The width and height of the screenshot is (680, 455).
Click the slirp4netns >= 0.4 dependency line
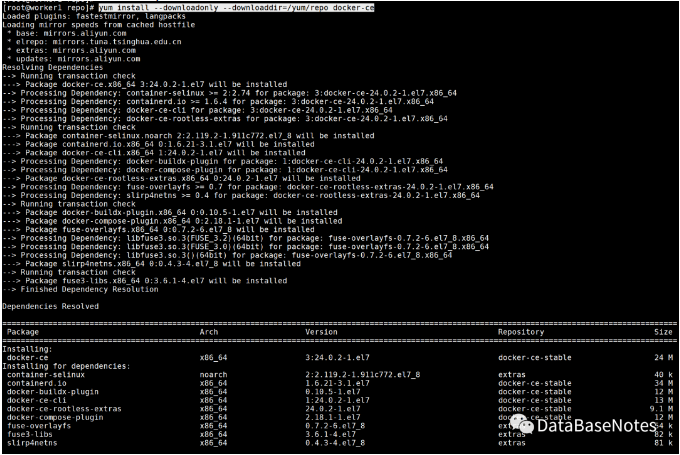241,195
